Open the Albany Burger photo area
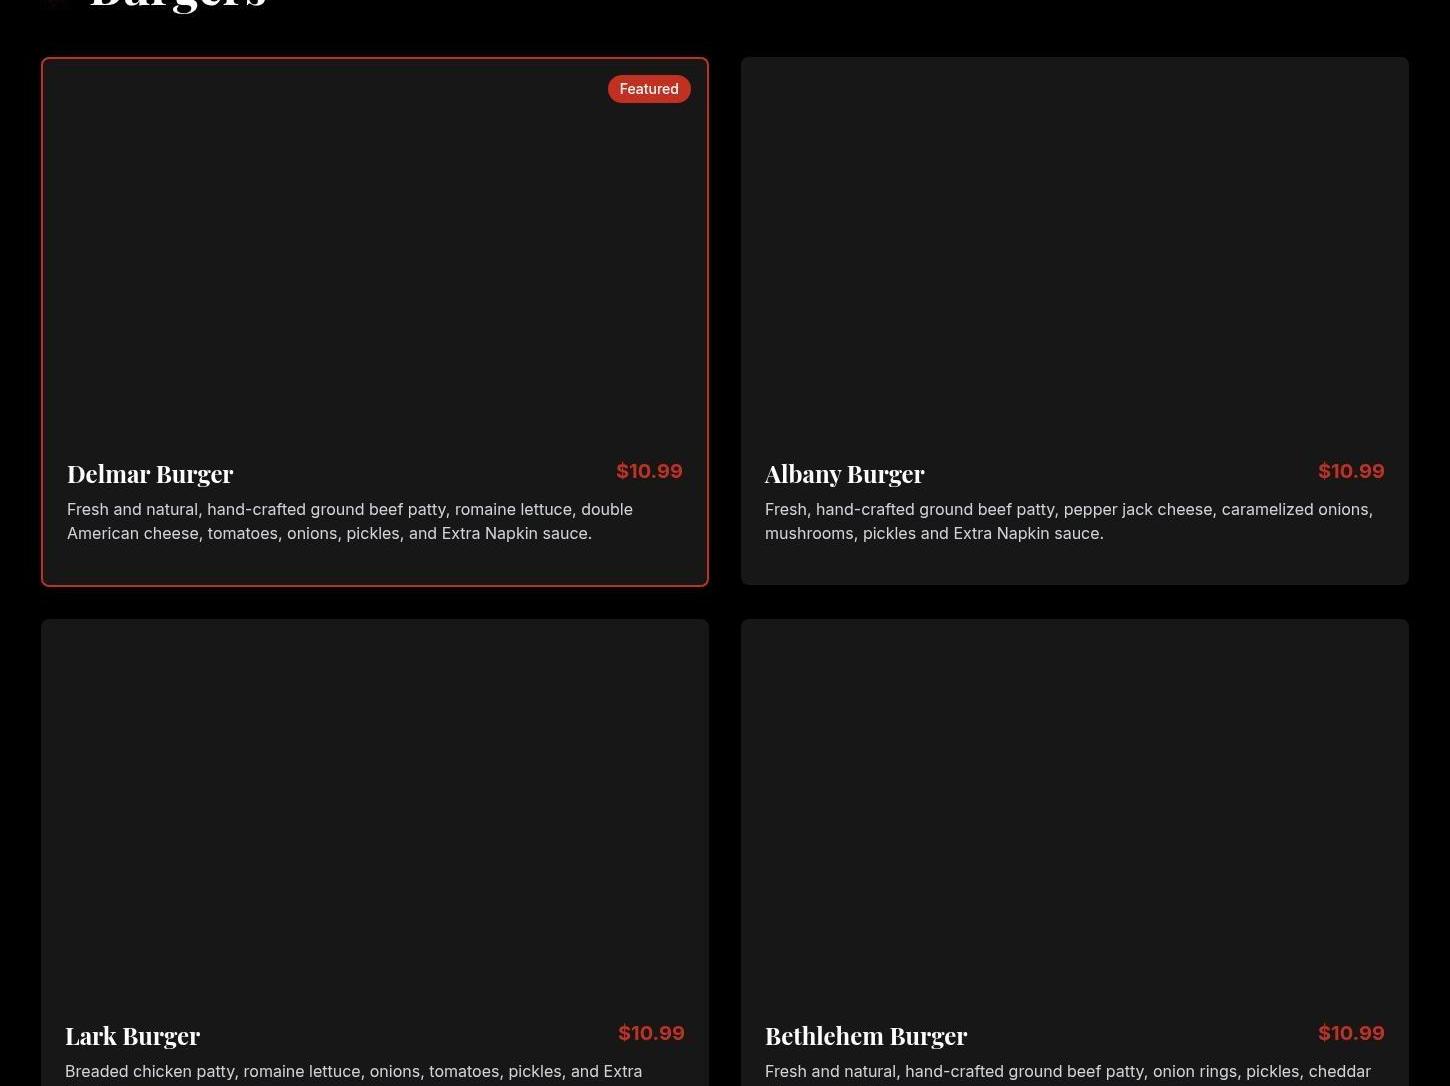 [1075, 250]
